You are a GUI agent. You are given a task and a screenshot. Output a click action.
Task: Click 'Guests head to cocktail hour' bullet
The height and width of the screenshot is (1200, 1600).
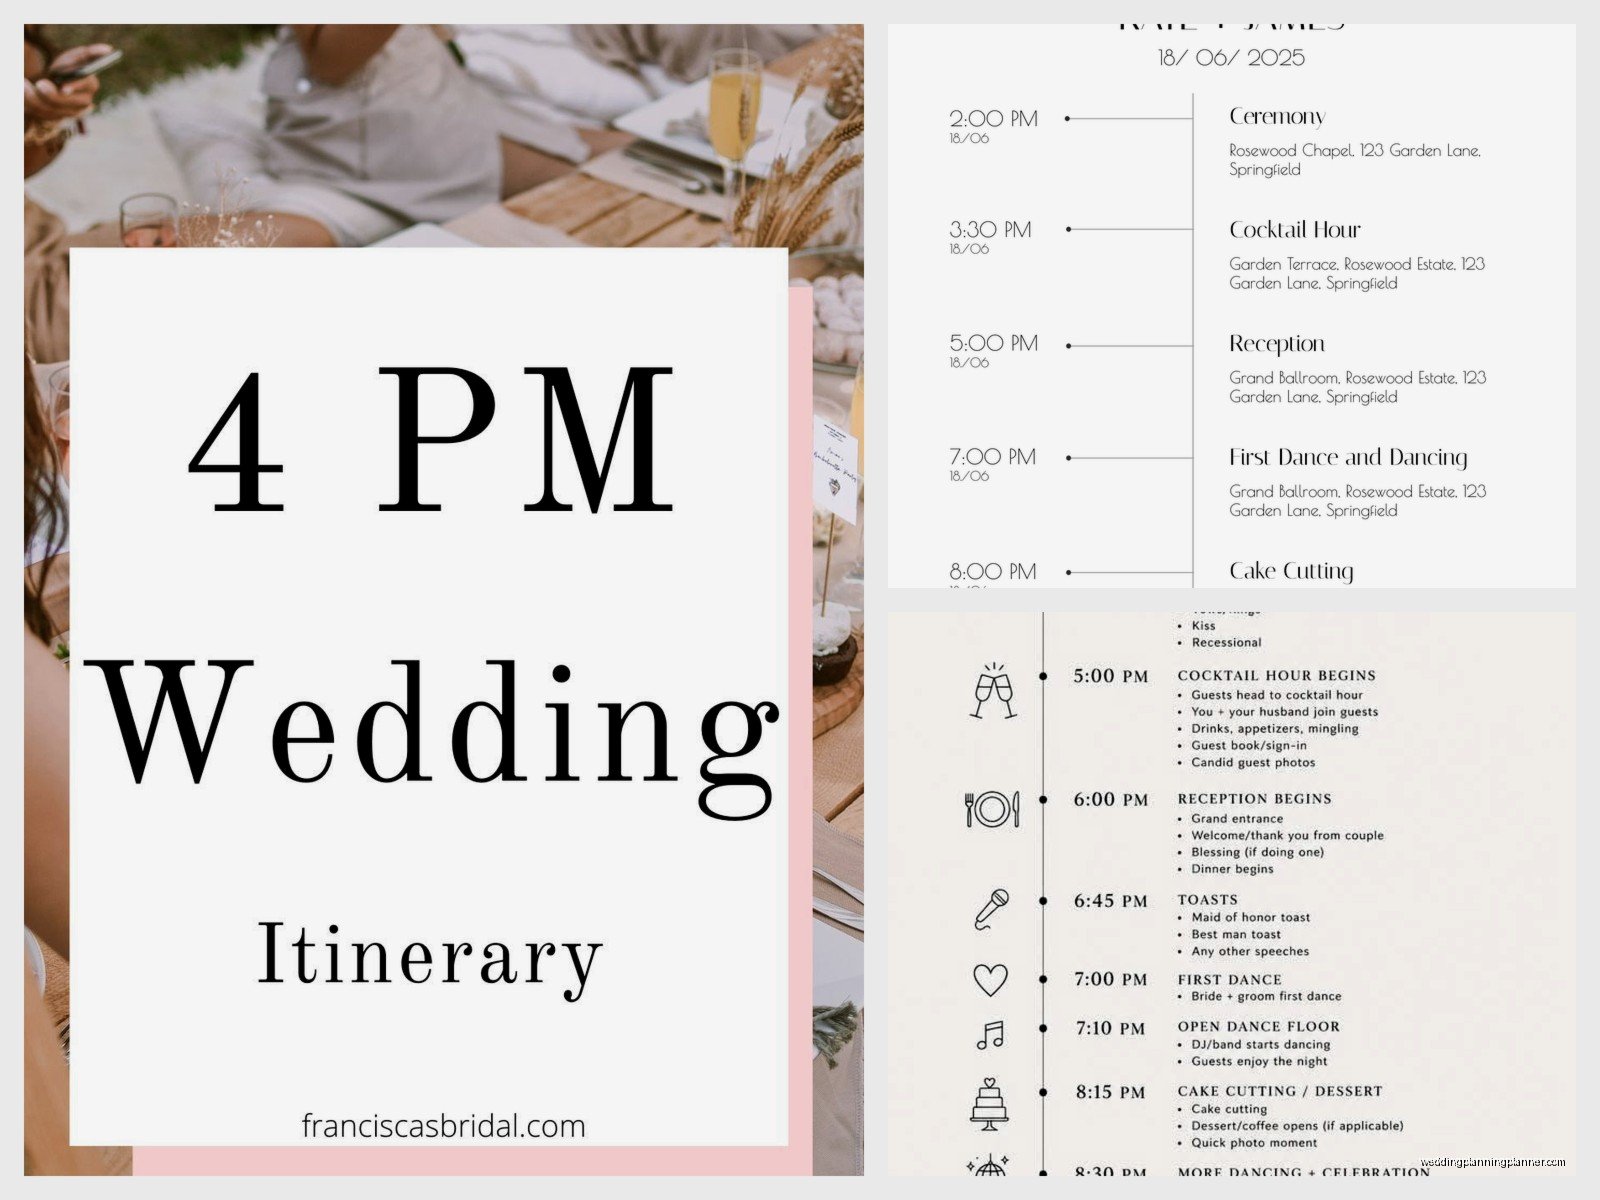point(1277,695)
